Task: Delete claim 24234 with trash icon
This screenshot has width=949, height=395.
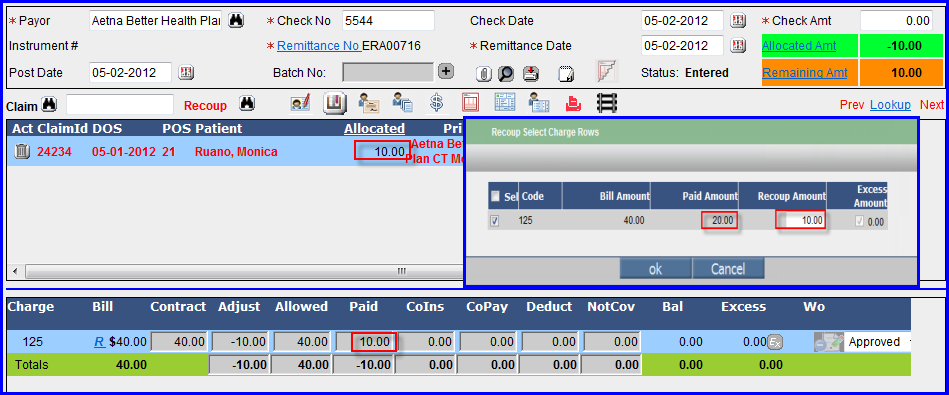Action: click(21, 151)
